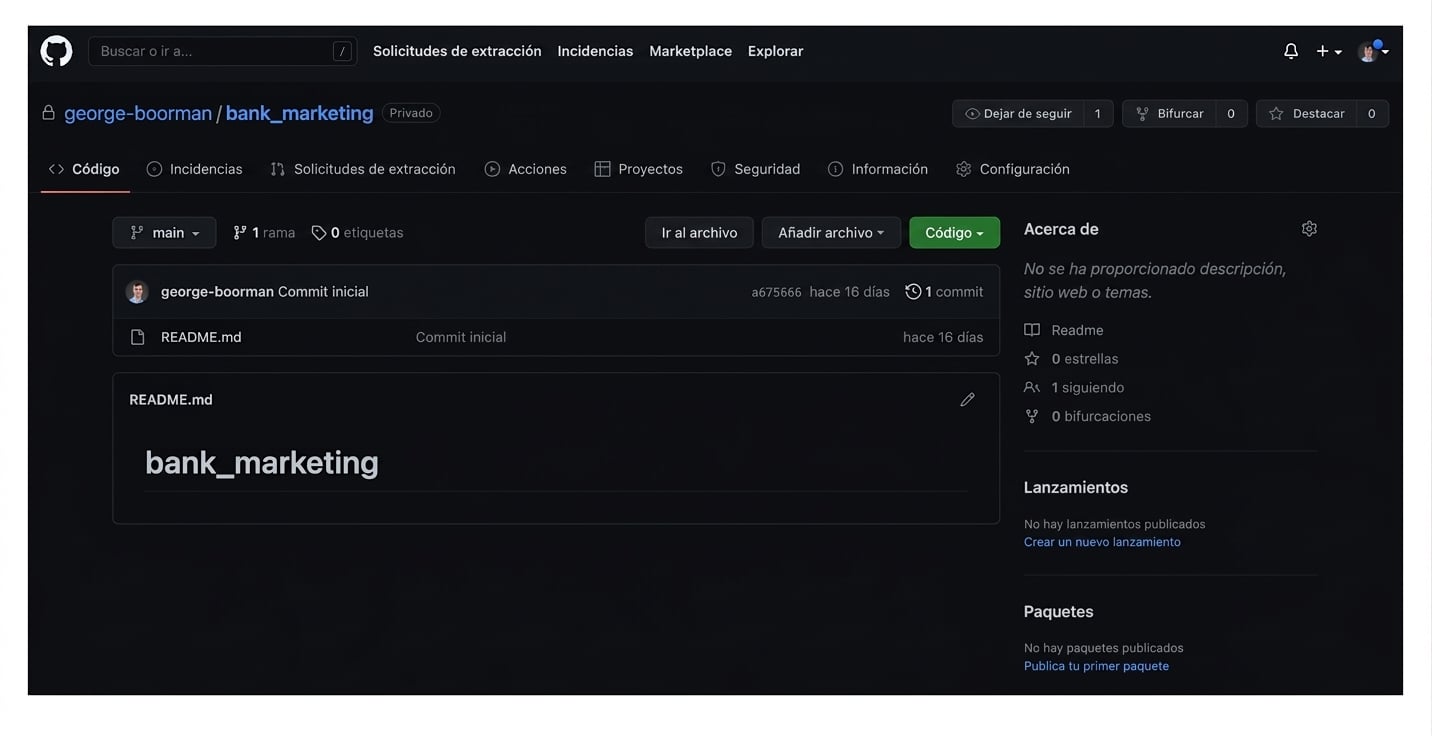This screenshot has height=736, width=1432.
Task: Click the rama branch count icon
Action: [x=240, y=233]
